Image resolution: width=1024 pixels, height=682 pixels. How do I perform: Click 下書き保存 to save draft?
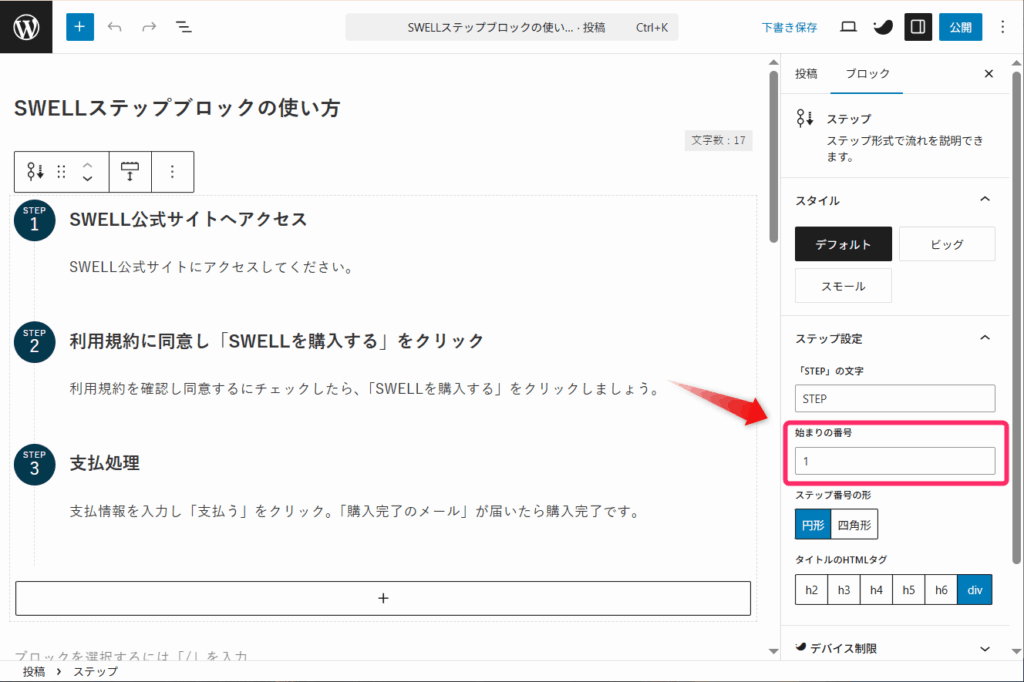tap(789, 27)
